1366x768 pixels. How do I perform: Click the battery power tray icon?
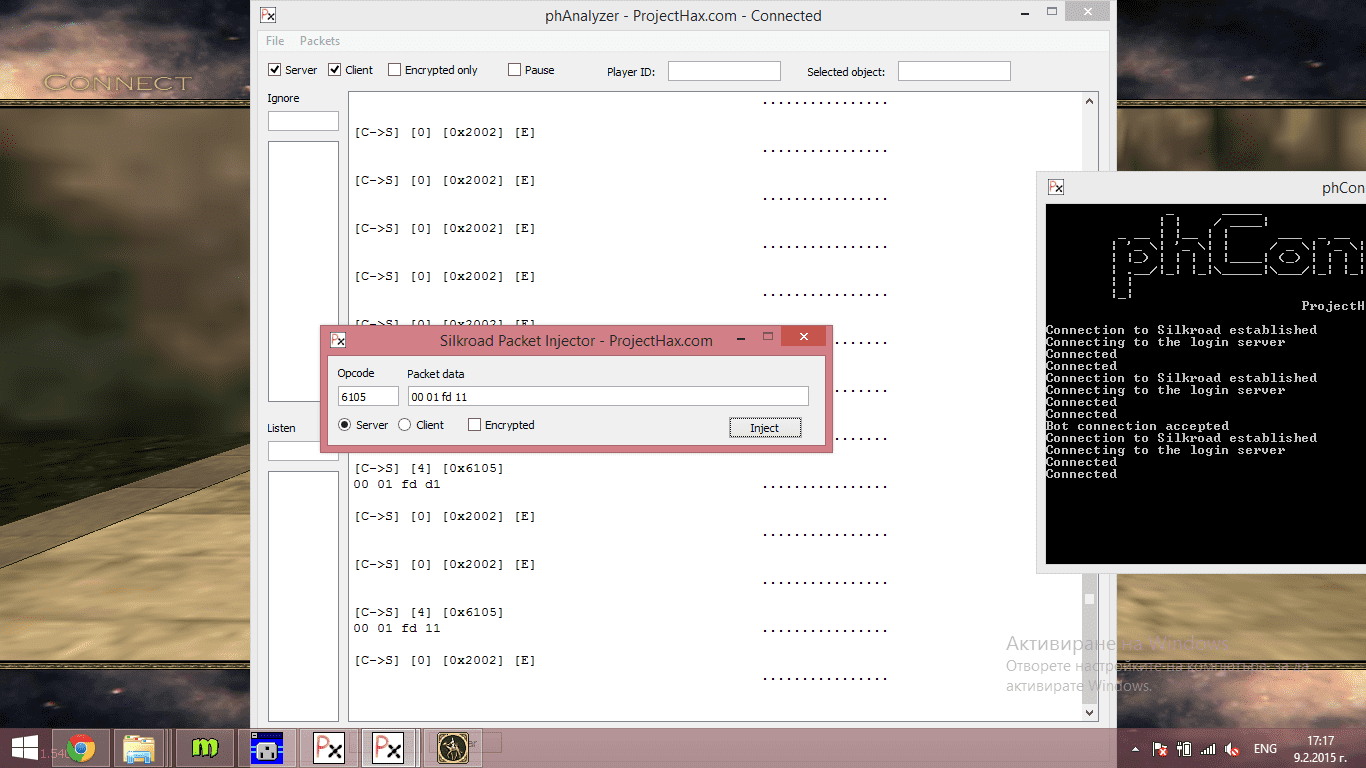point(1184,749)
